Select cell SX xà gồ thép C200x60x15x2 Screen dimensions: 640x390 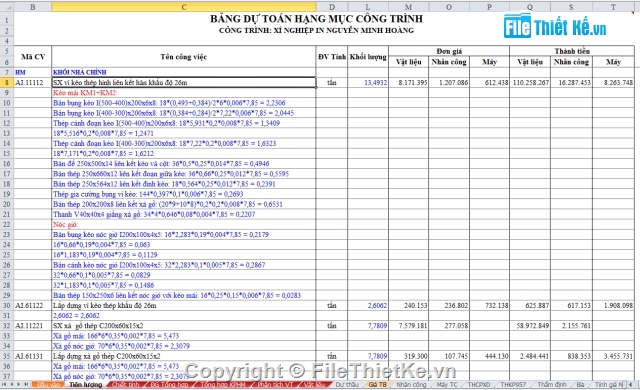[184, 326]
